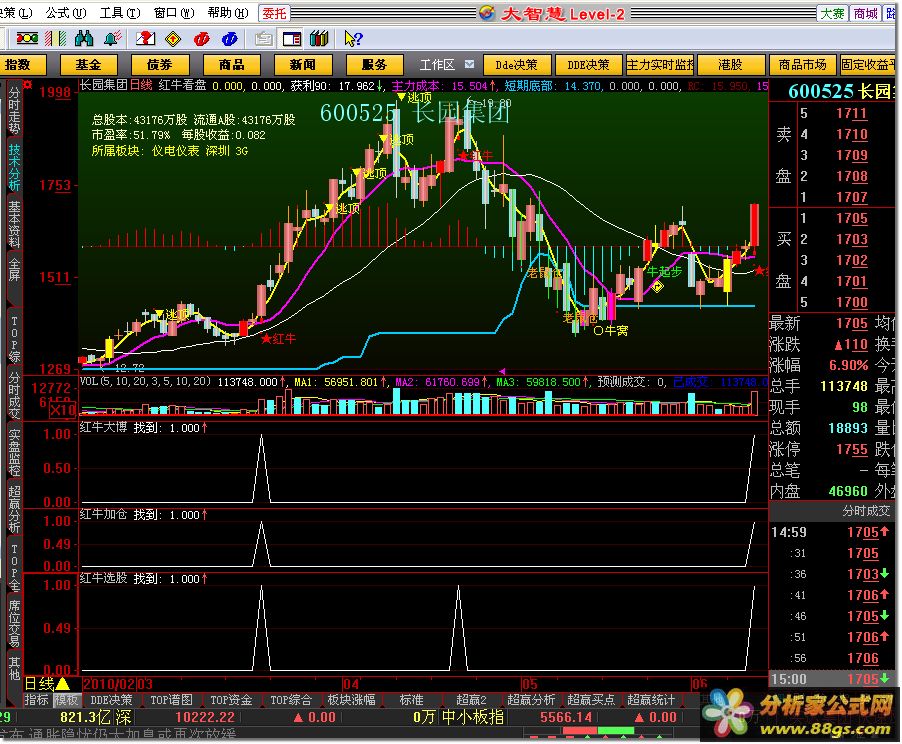Click the 大赛 button
Screen dimensions: 902x744
coord(832,13)
